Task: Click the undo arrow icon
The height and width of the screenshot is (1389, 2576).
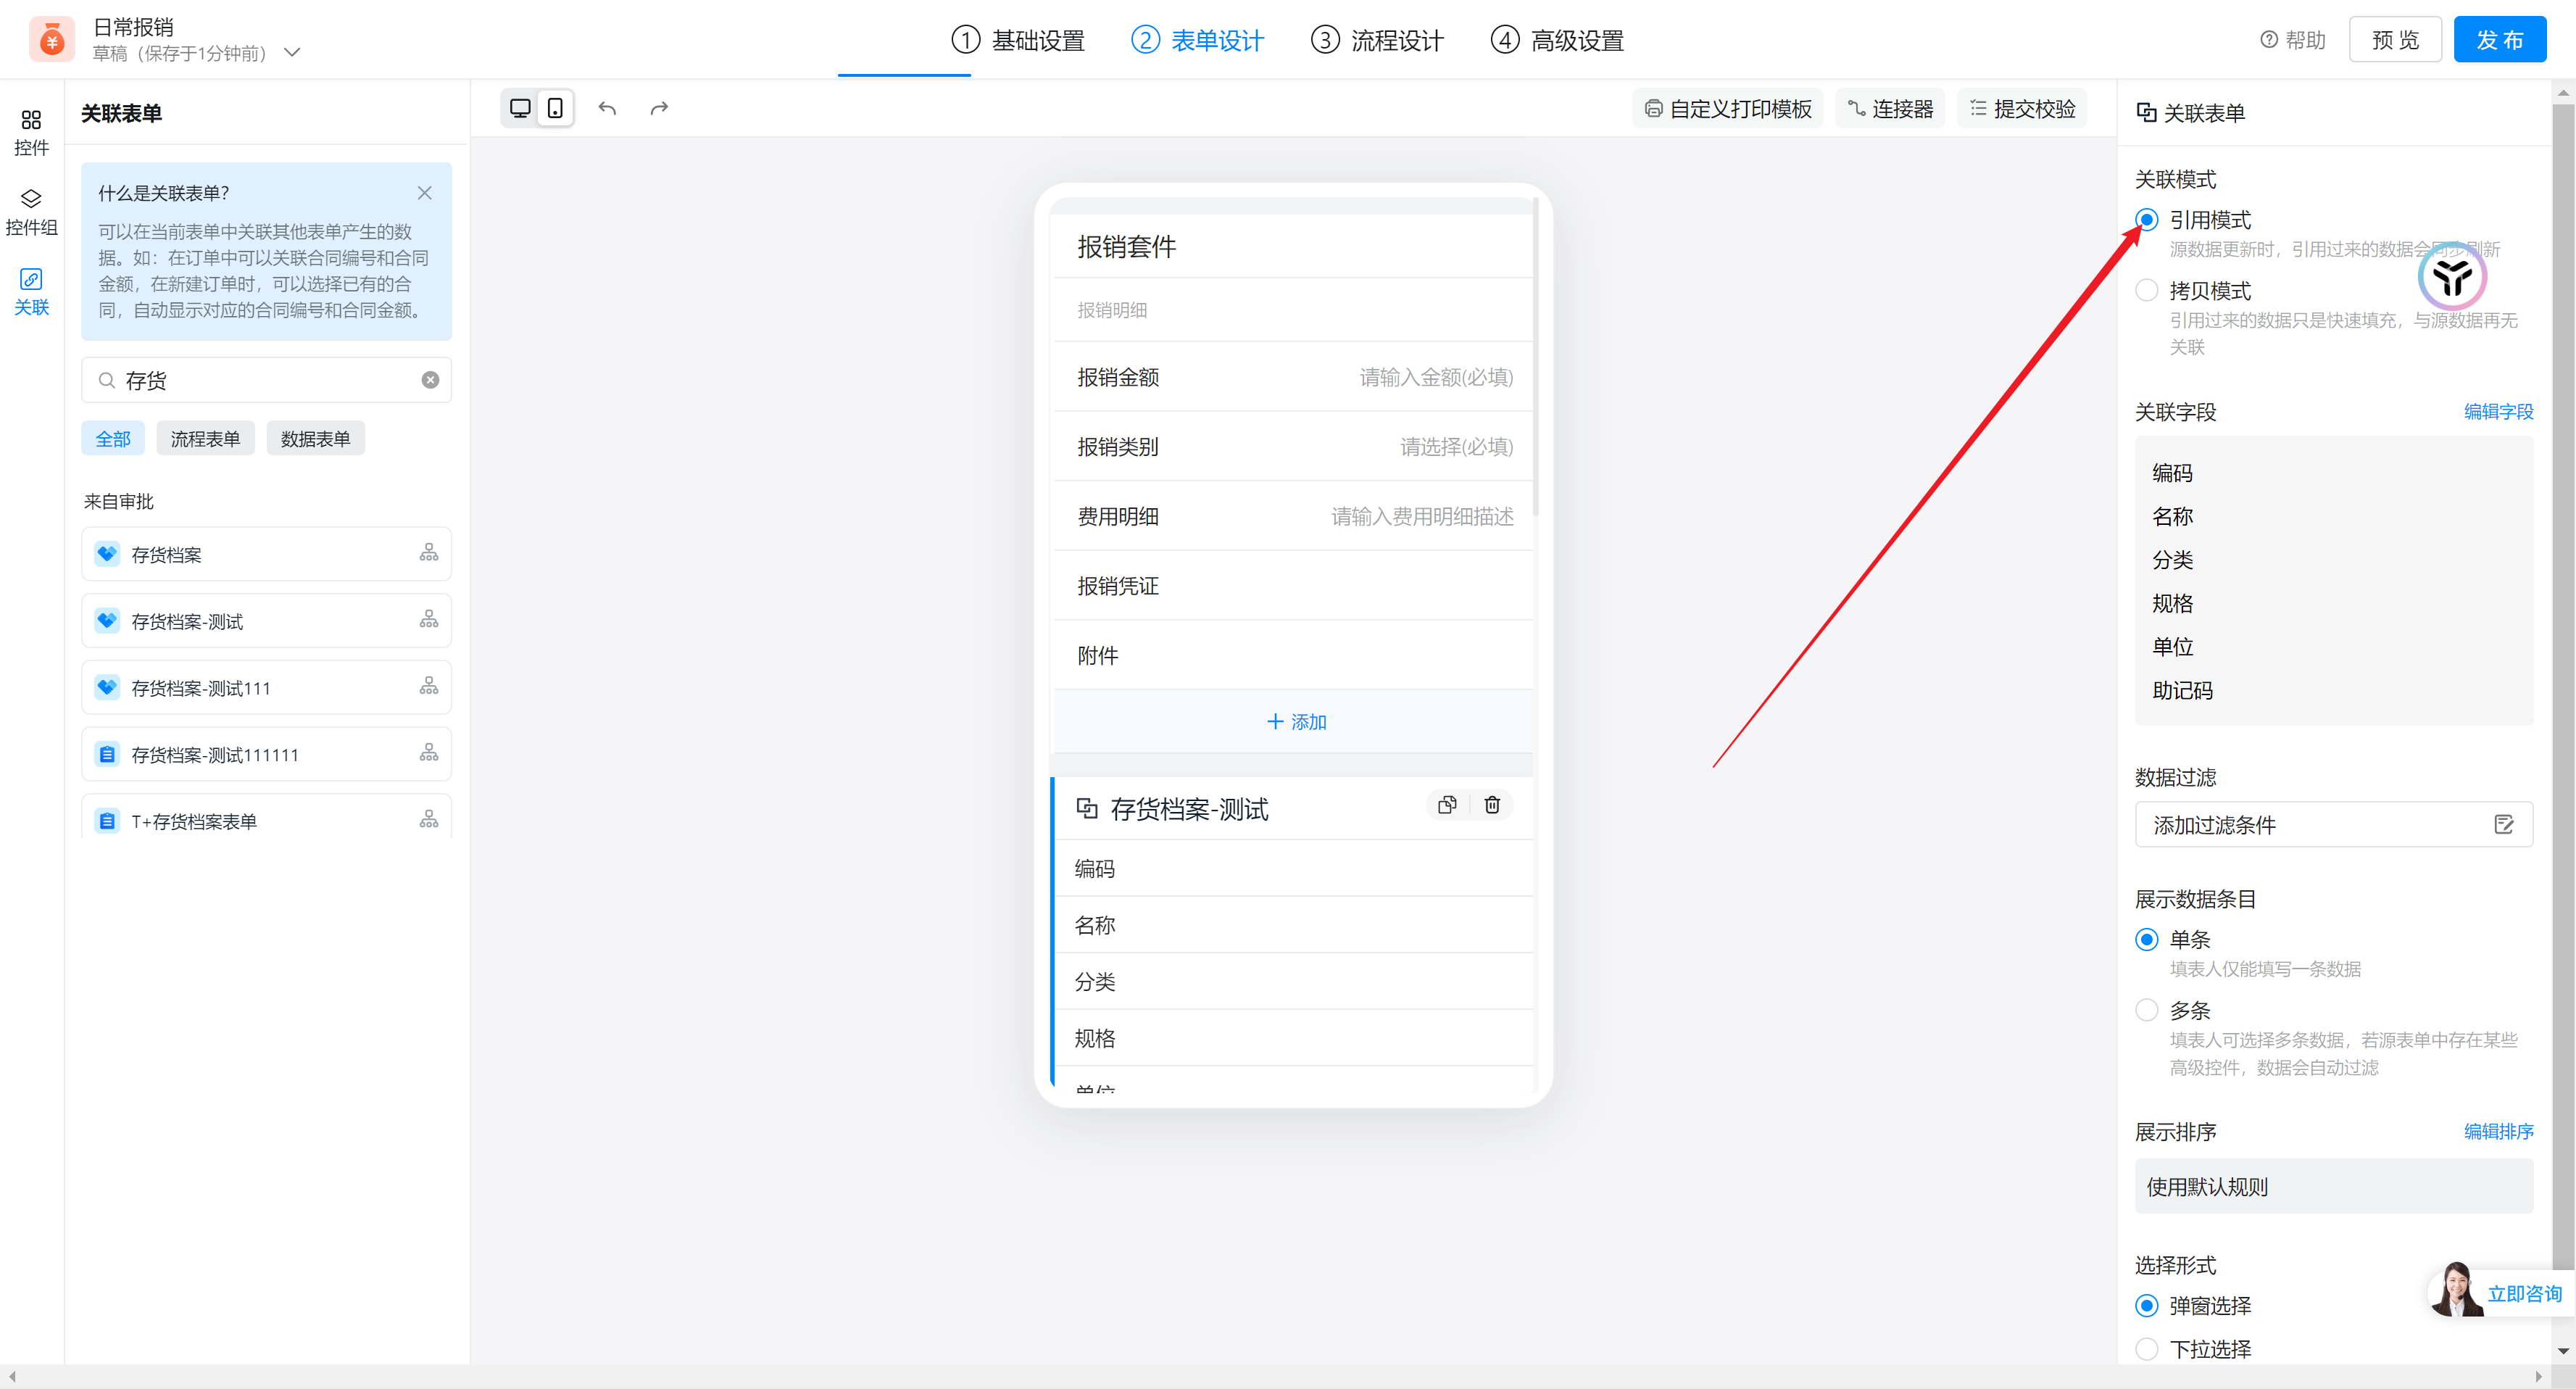Action: tap(607, 108)
